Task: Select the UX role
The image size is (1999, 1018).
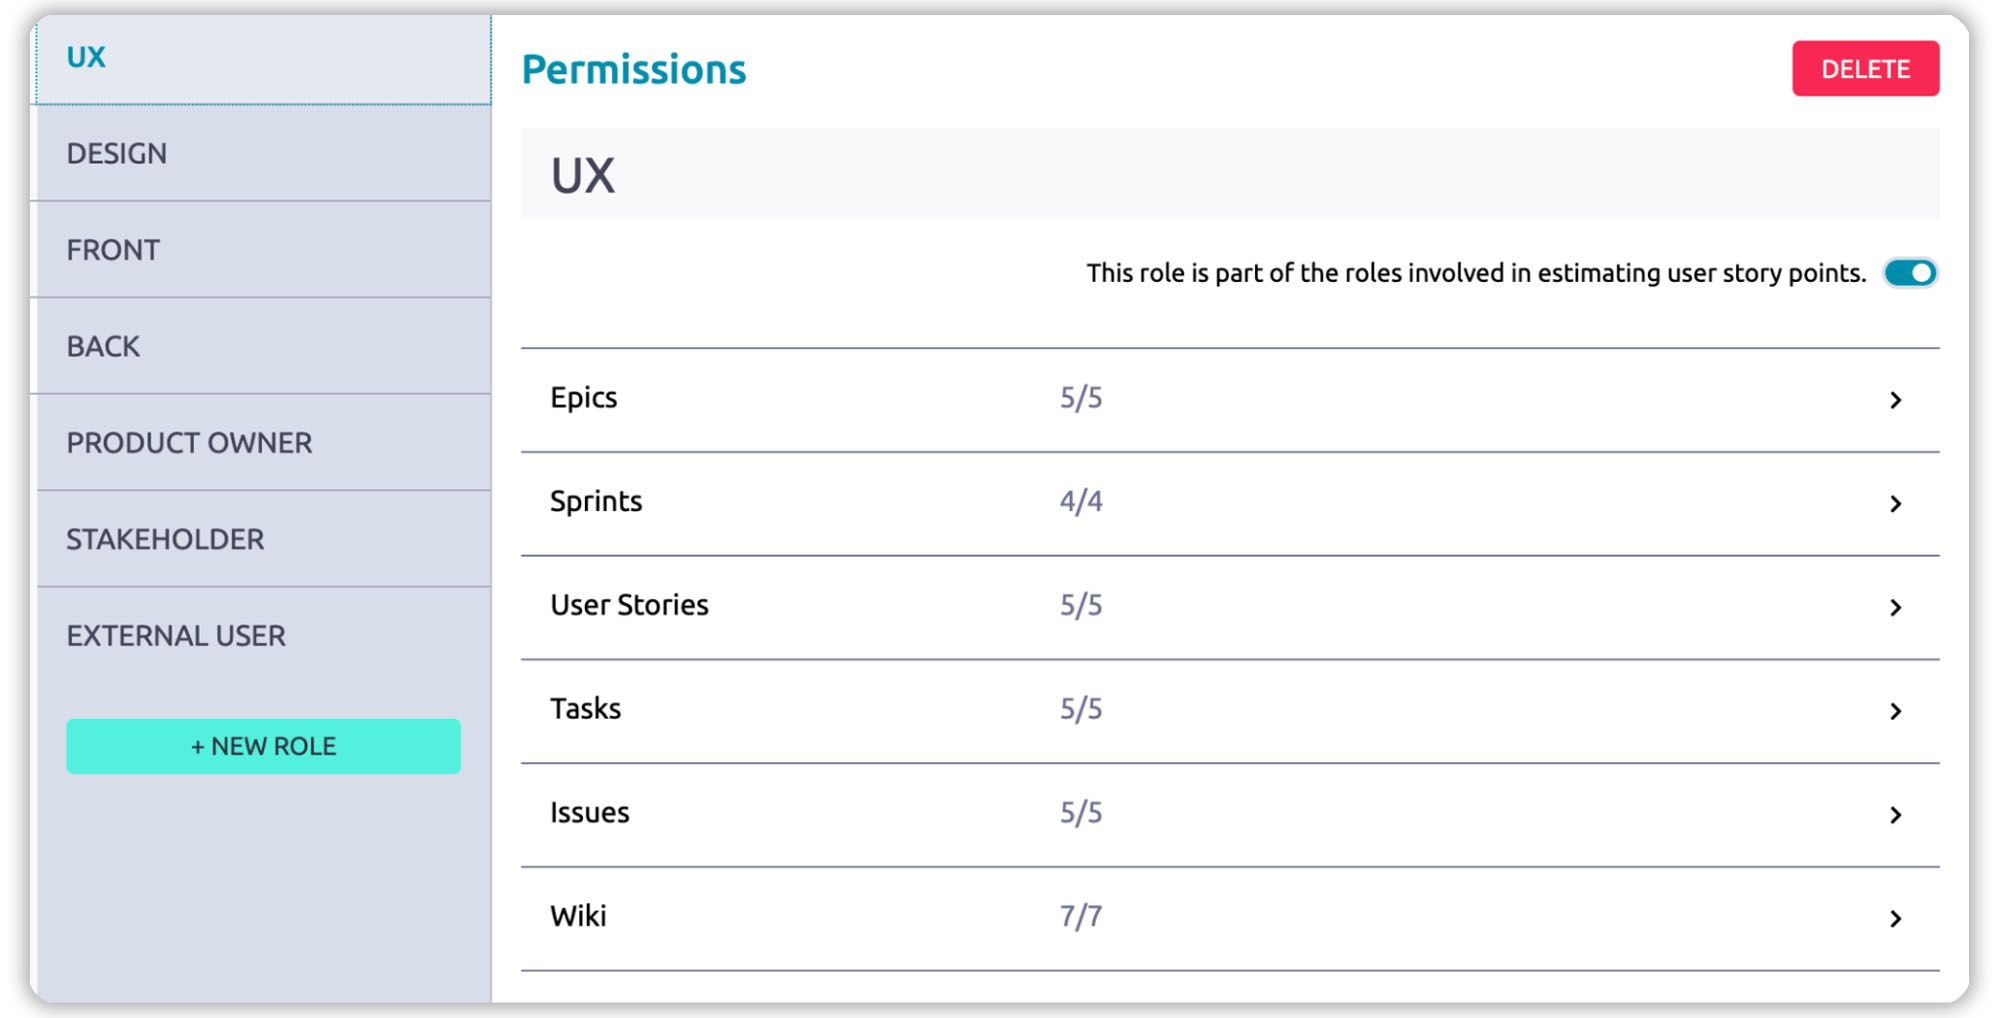Action: pos(86,58)
